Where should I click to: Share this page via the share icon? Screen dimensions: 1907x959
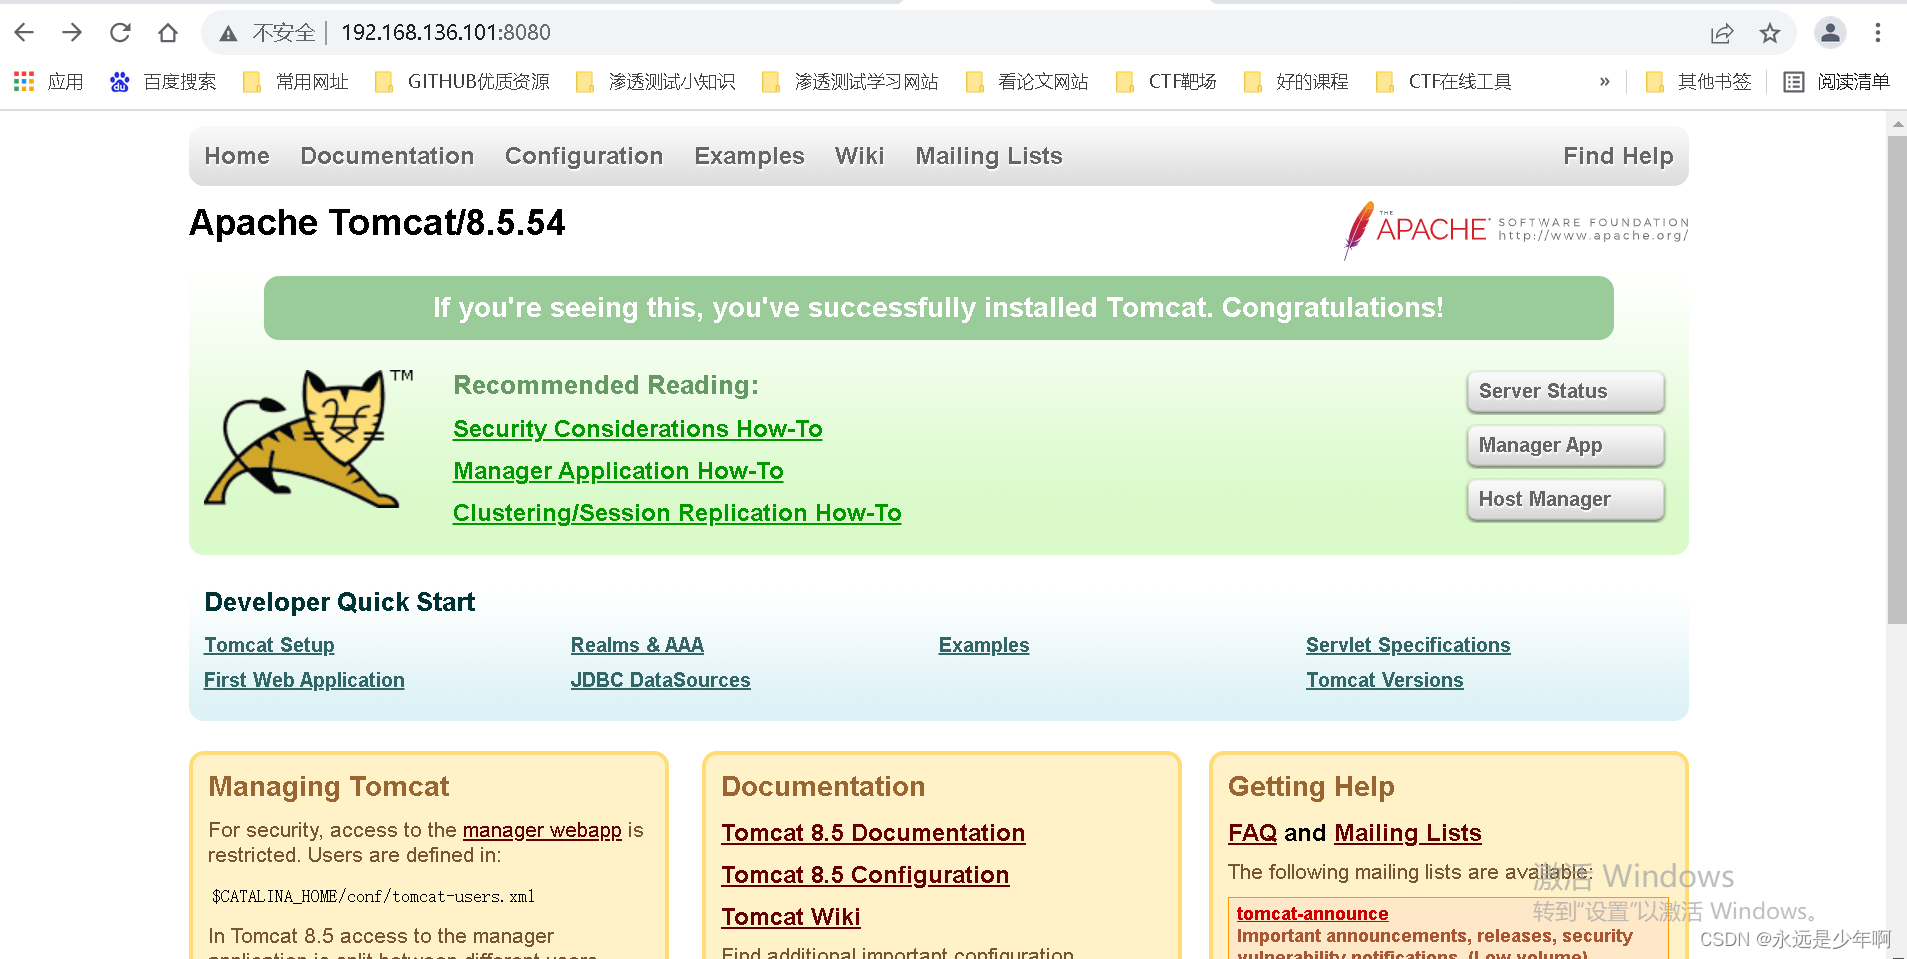click(1721, 33)
